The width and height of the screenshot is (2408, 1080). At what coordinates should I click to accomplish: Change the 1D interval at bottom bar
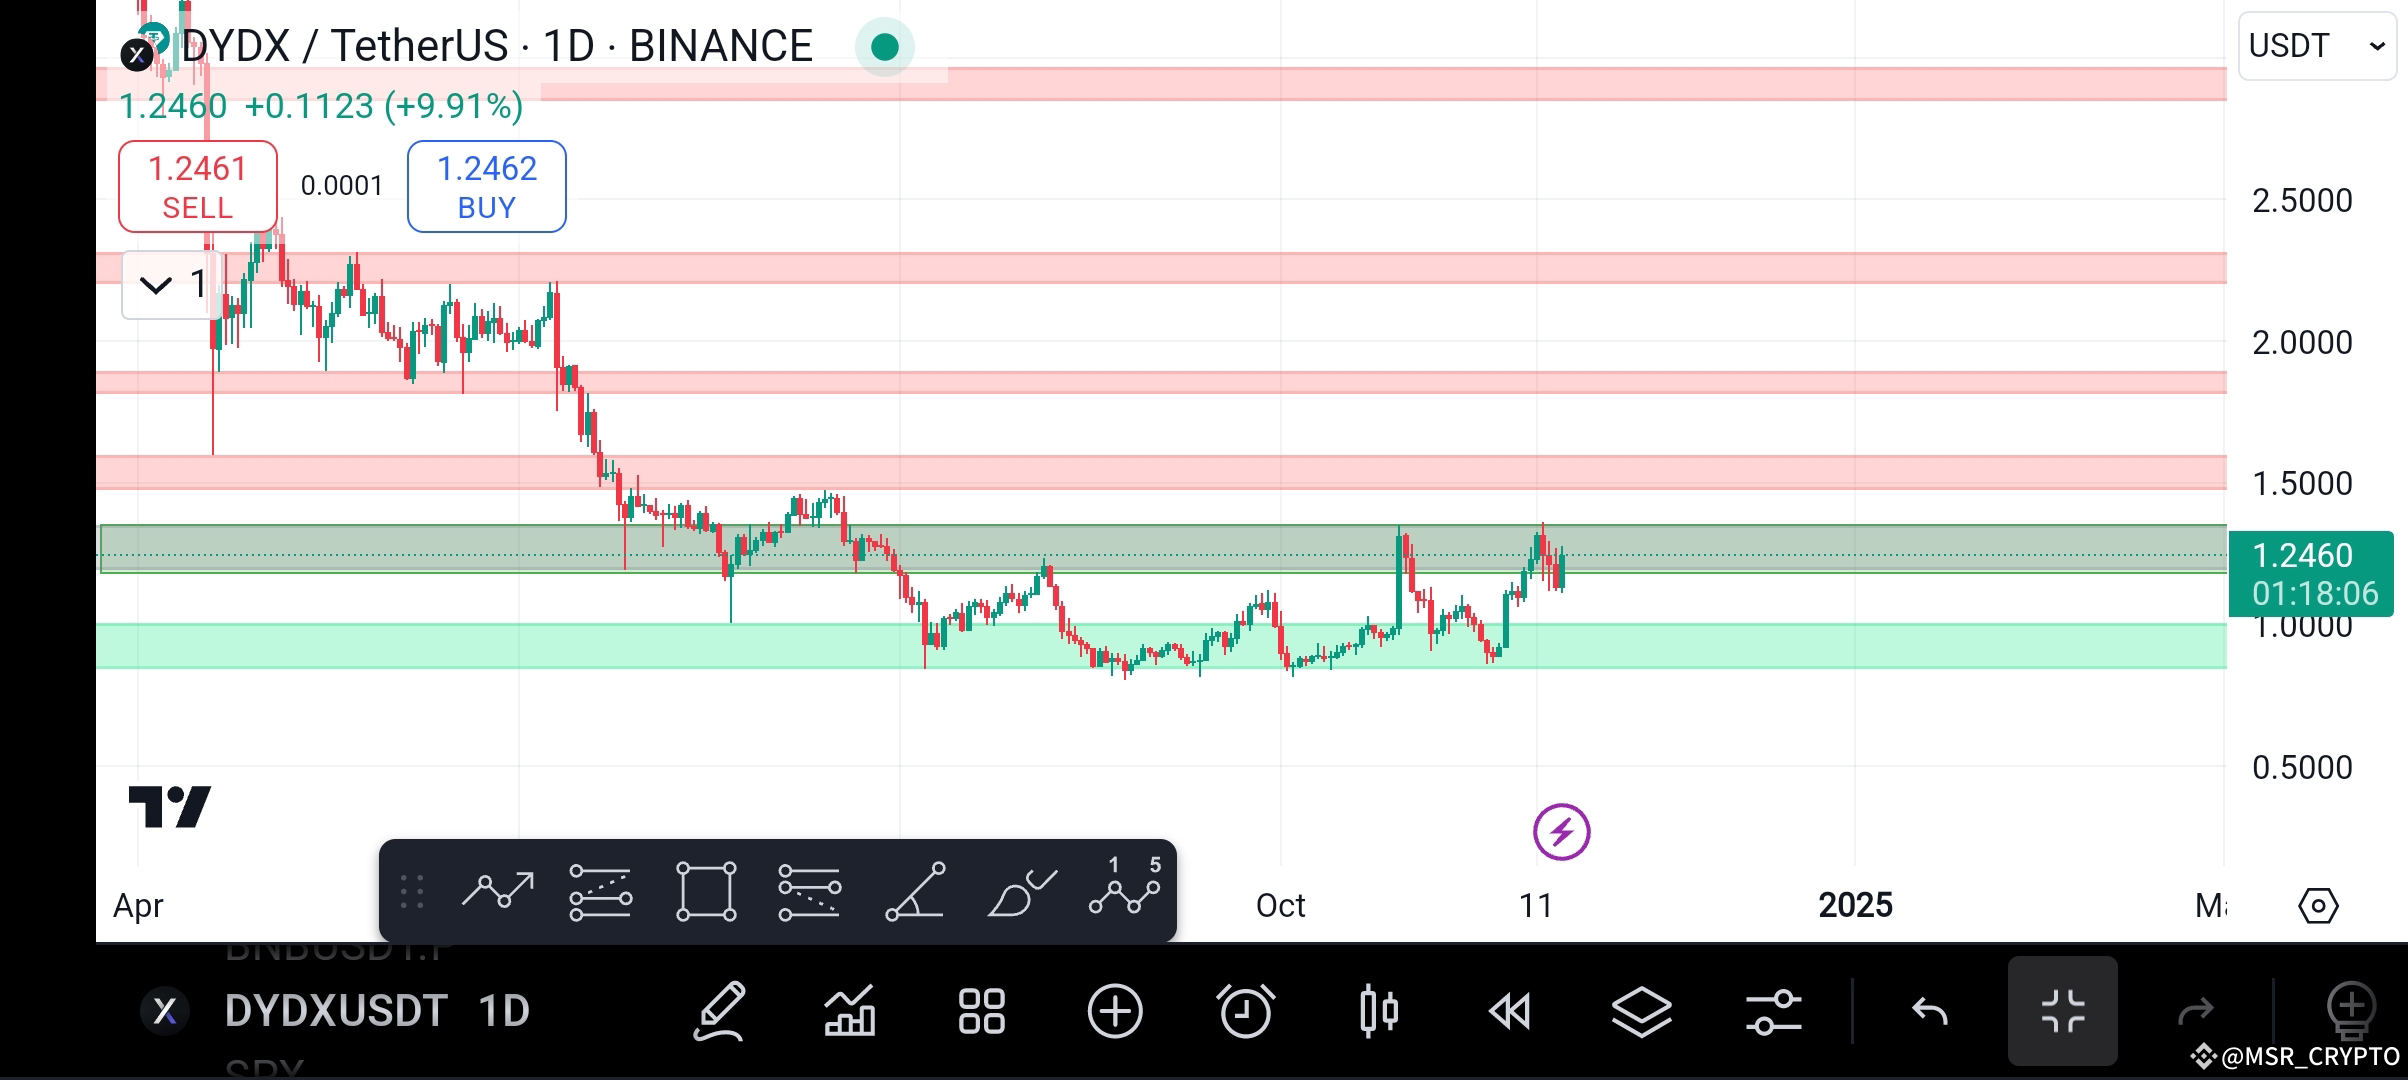click(x=504, y=1011)
